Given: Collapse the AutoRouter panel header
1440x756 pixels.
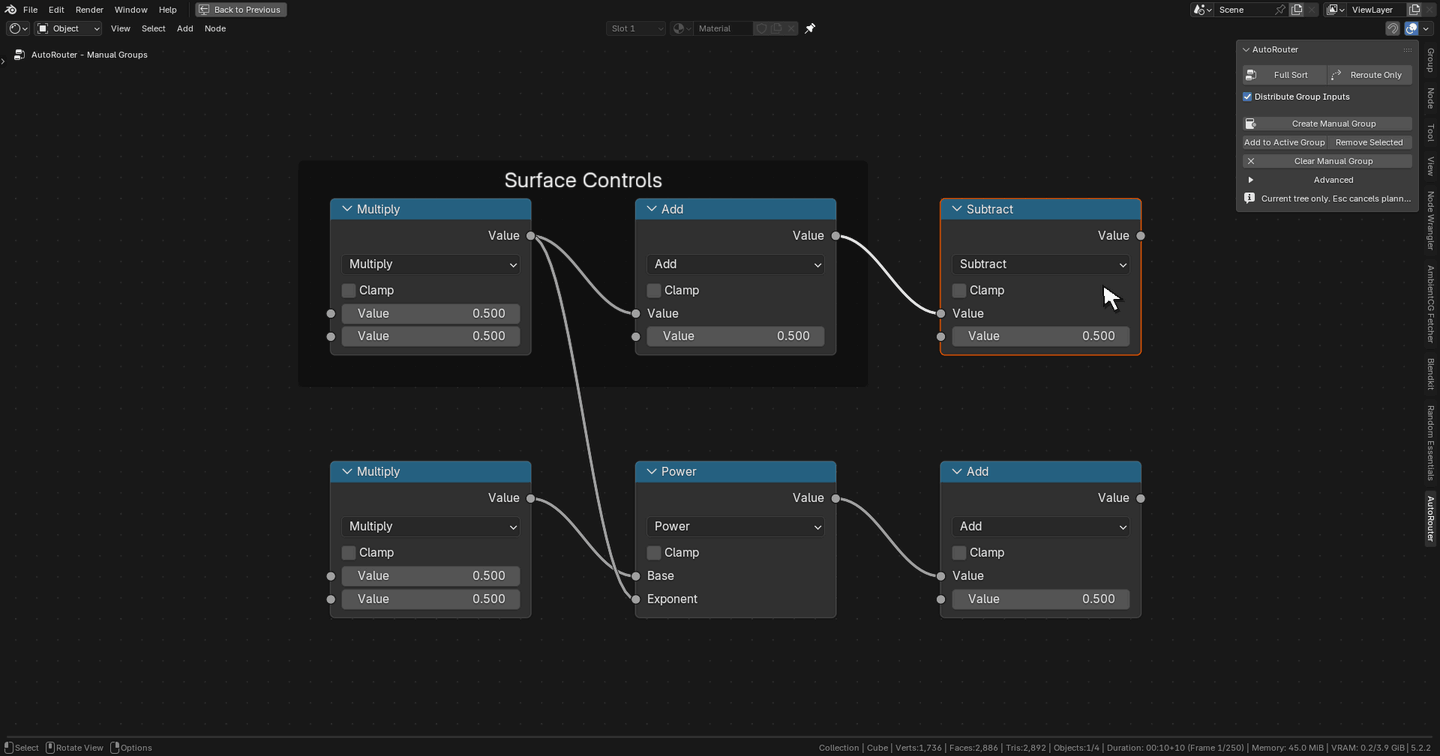Looking at the screenshot, I should point(1246,49).
